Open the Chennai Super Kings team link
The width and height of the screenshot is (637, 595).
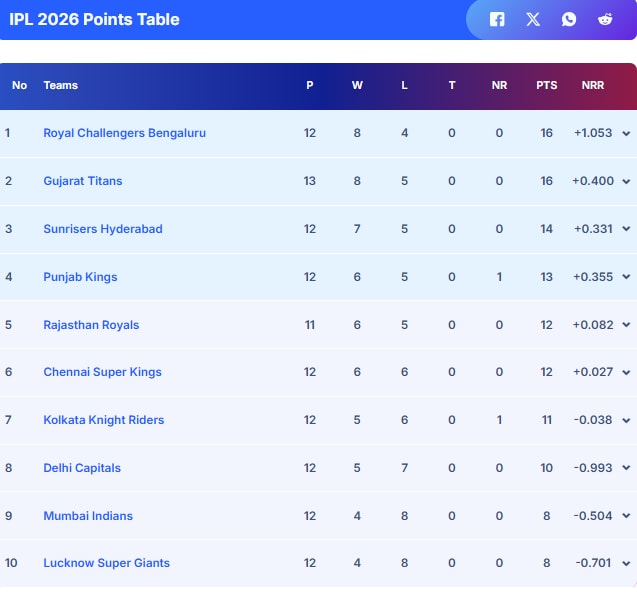102,372
